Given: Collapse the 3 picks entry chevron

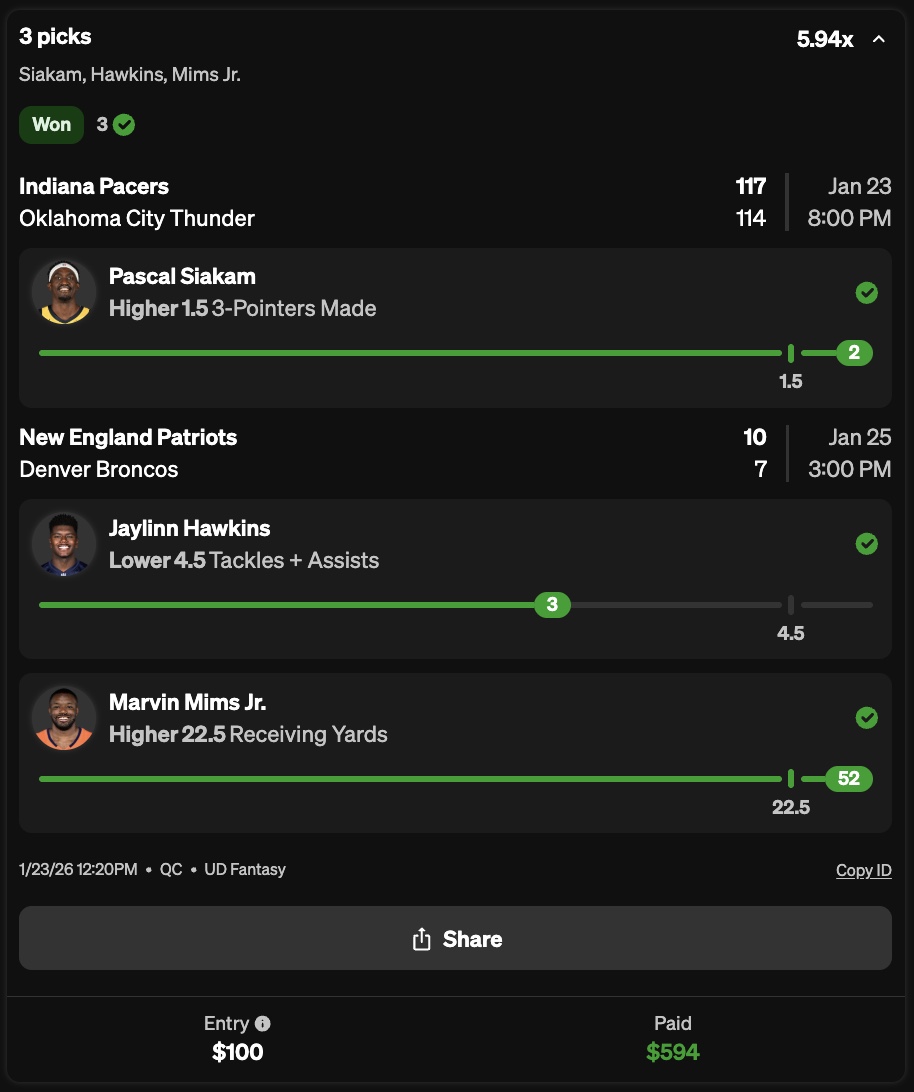Looking at the screenshot, I should (879, 40).
